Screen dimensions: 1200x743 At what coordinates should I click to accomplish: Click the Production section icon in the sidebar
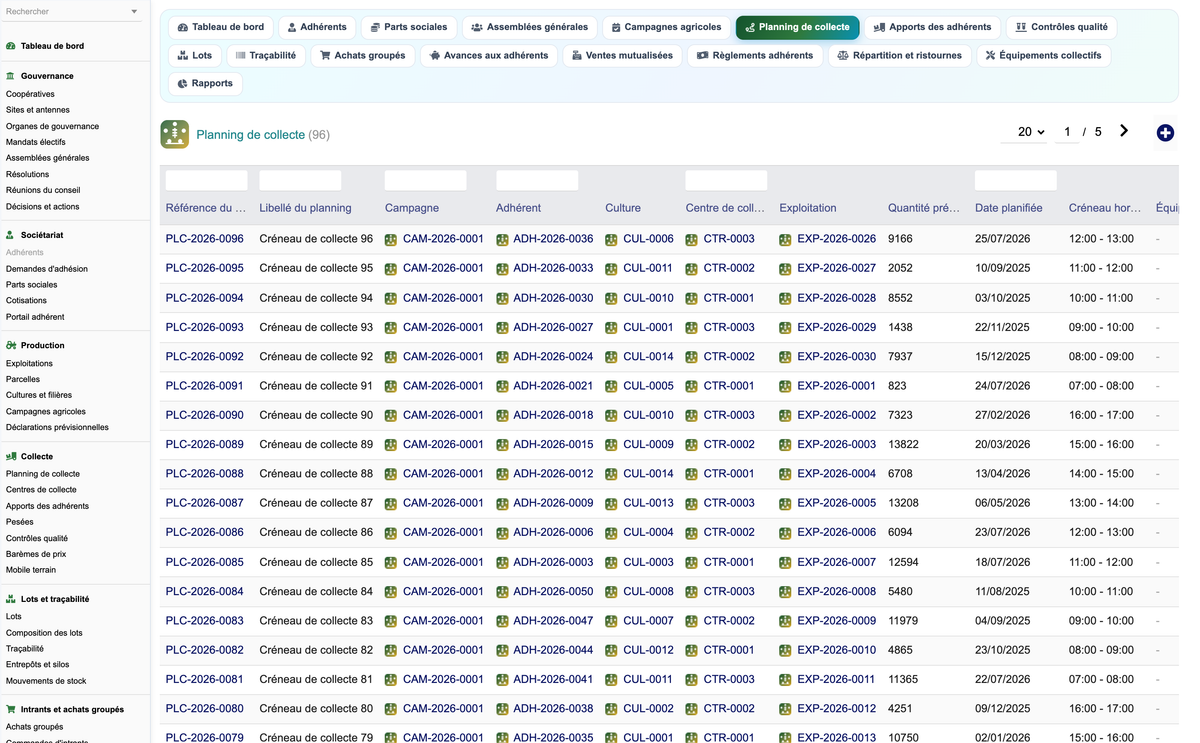[11, 345]
